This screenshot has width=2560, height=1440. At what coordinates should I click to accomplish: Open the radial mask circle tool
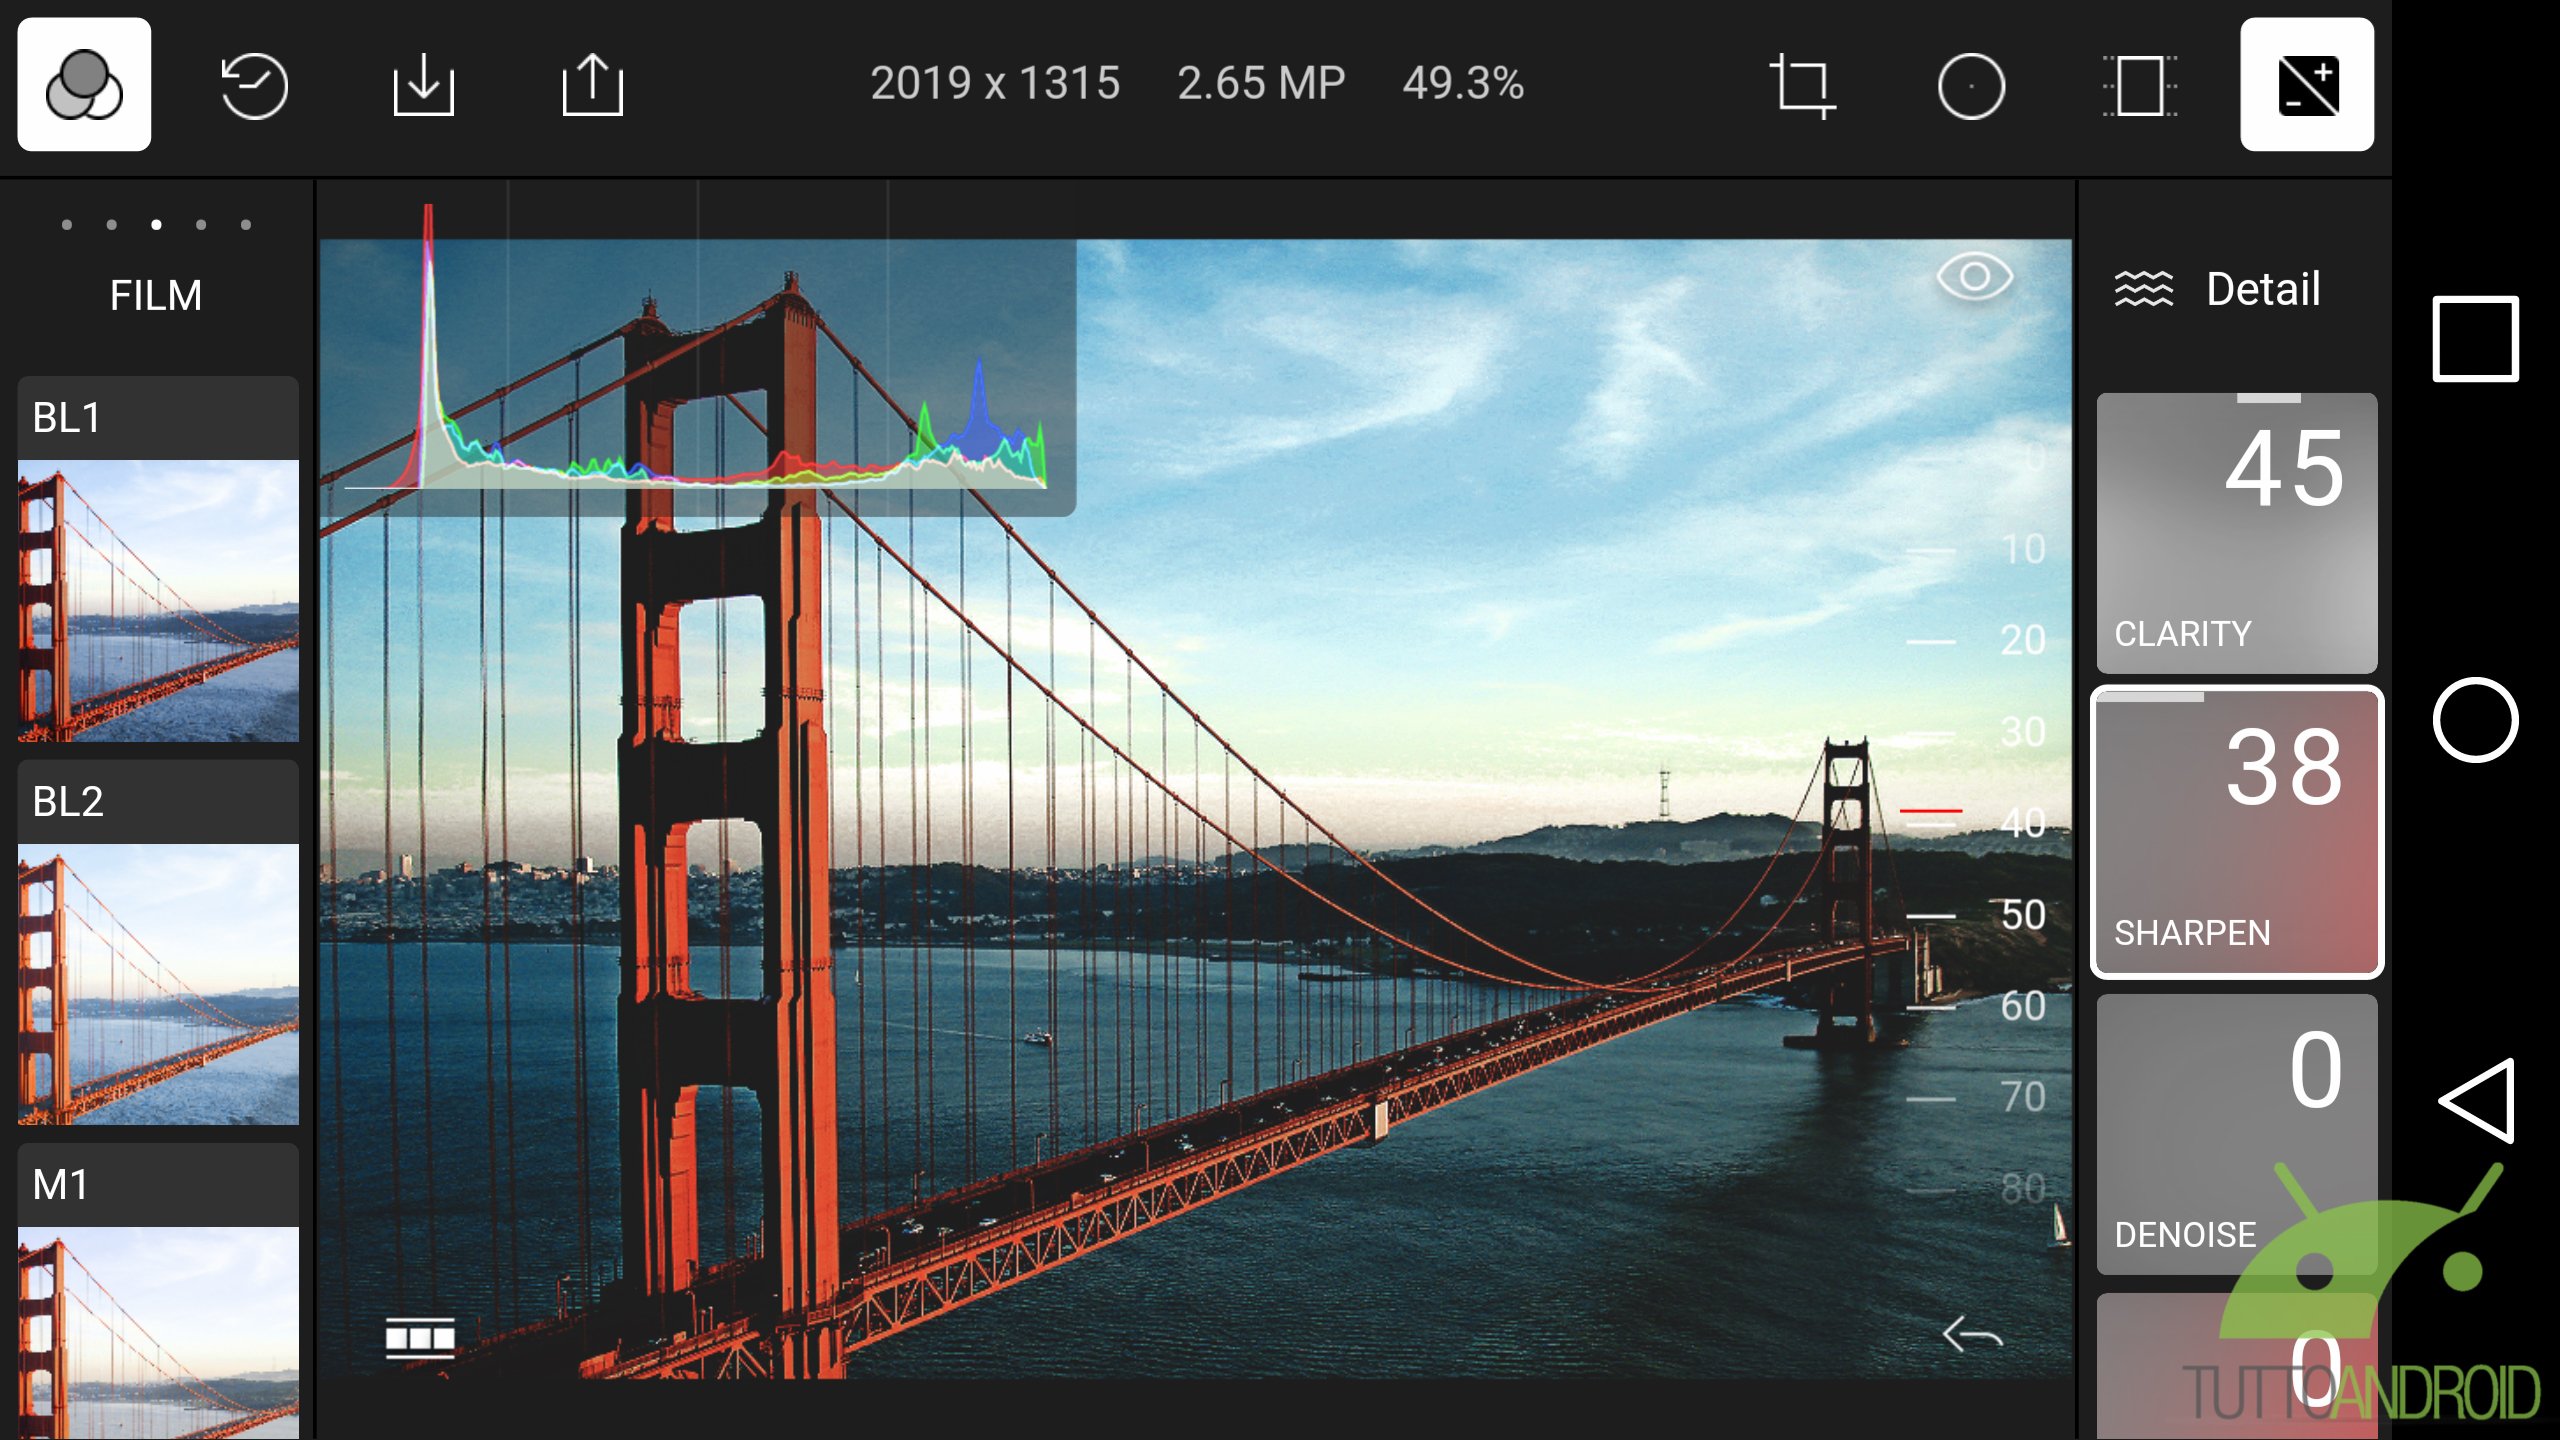[x=1971, y=86]
